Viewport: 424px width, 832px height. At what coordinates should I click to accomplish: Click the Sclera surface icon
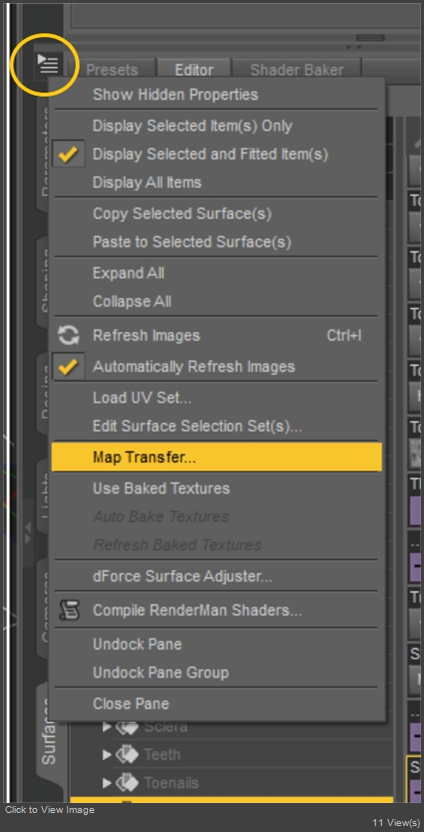pyautogui.click(x=126, y=726)
